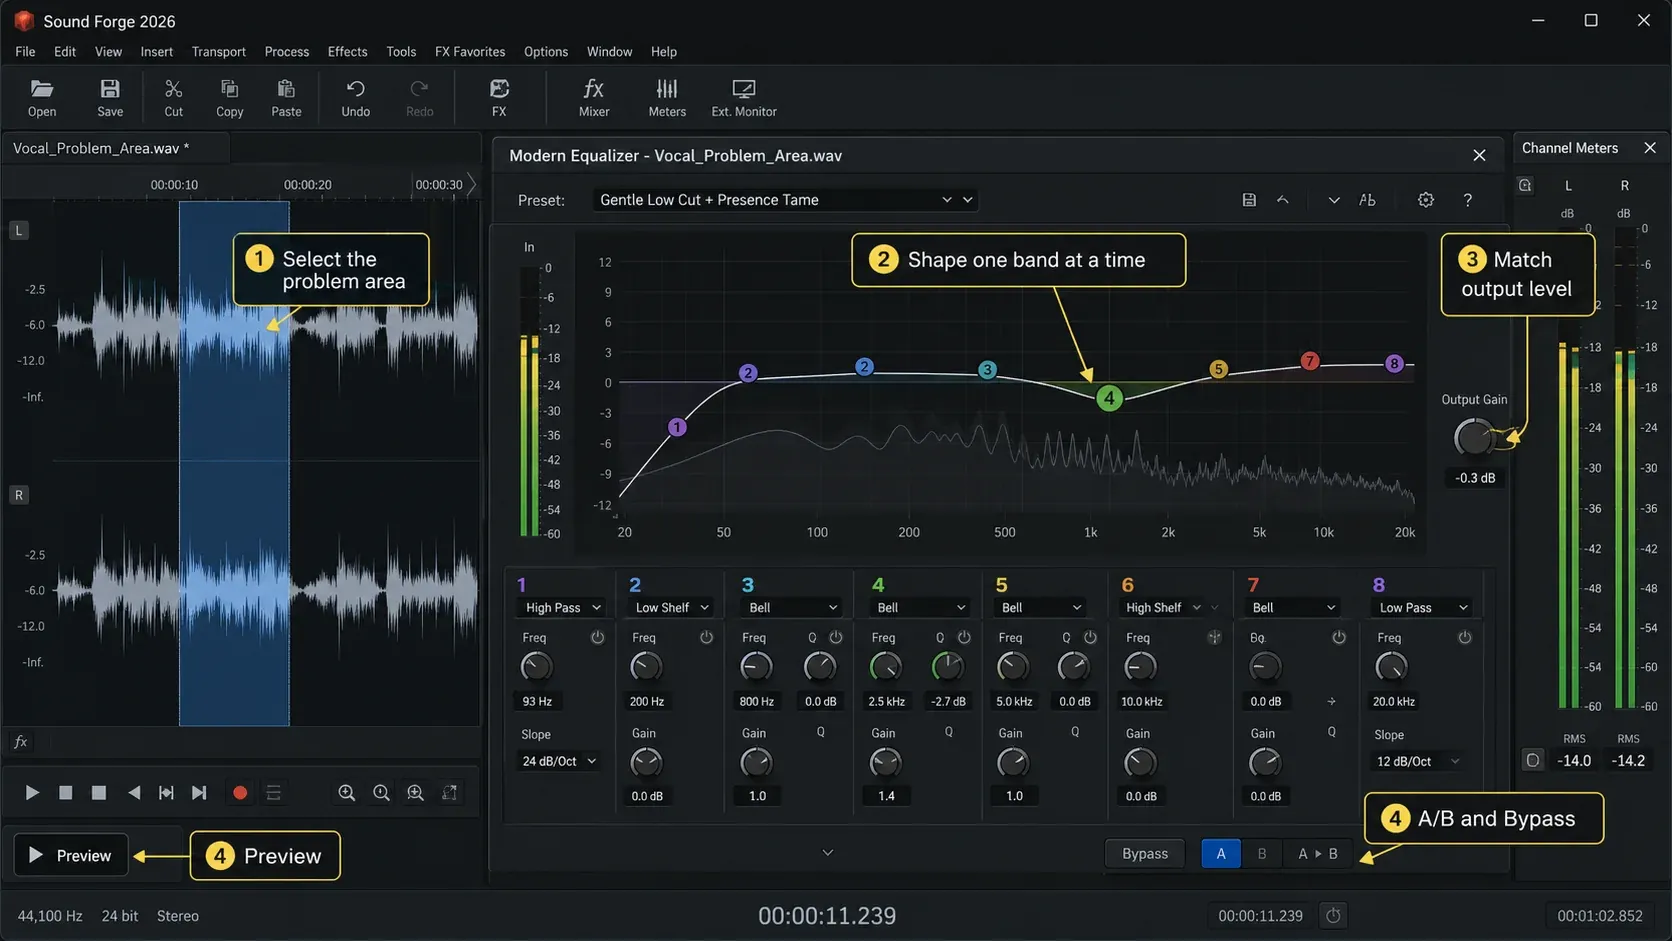Toggle band 1 High Pass power button
Viewport: 1672px width, 941px height.
click(x=598, y=637)
